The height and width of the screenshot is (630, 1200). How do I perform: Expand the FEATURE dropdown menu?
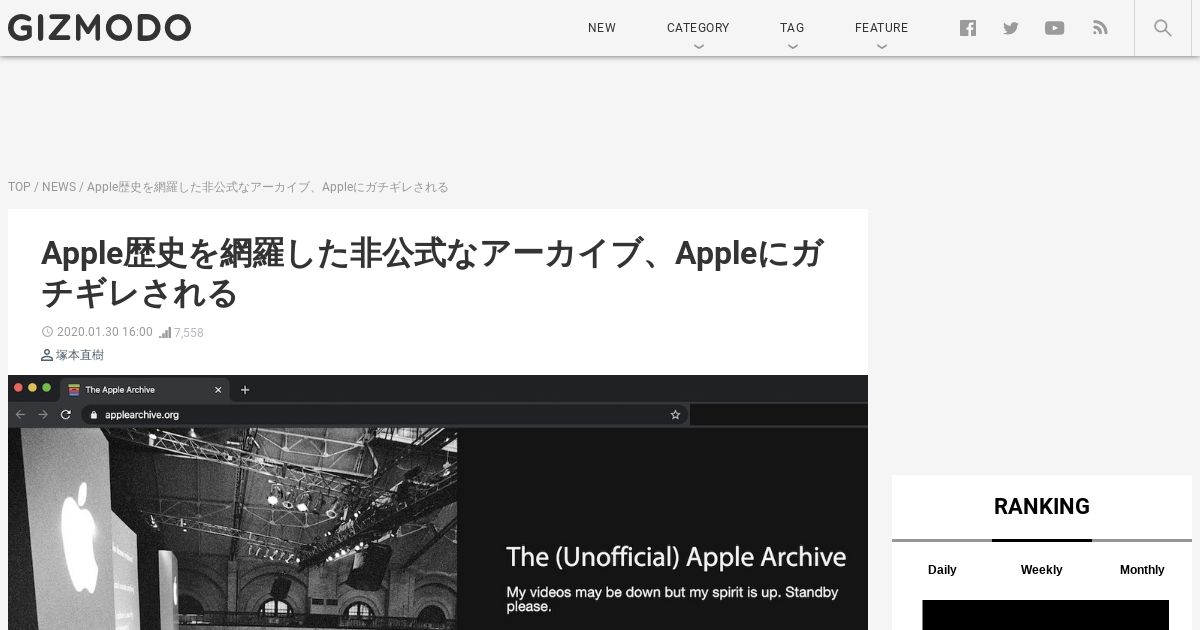click(x=881, y=28)
